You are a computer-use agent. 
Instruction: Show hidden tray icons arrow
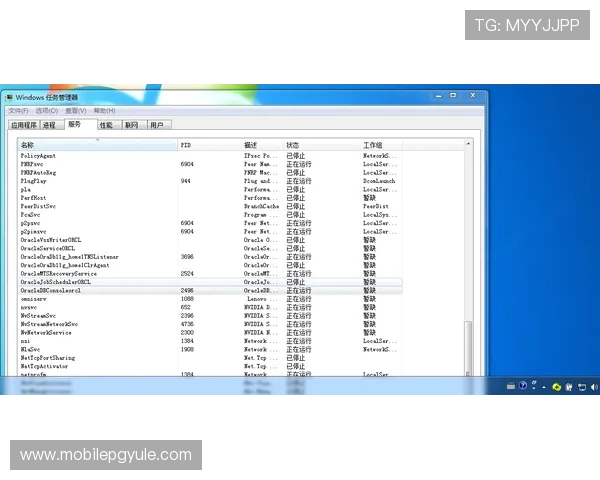[544, 387]
